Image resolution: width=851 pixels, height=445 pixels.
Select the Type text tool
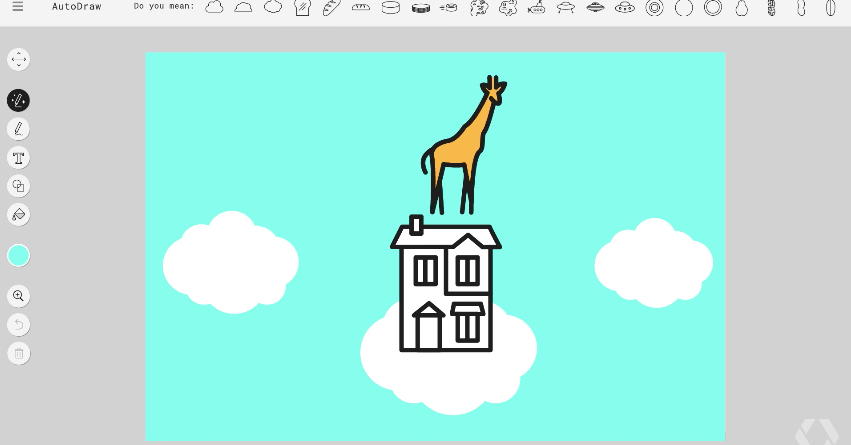(x=18, y=158)
